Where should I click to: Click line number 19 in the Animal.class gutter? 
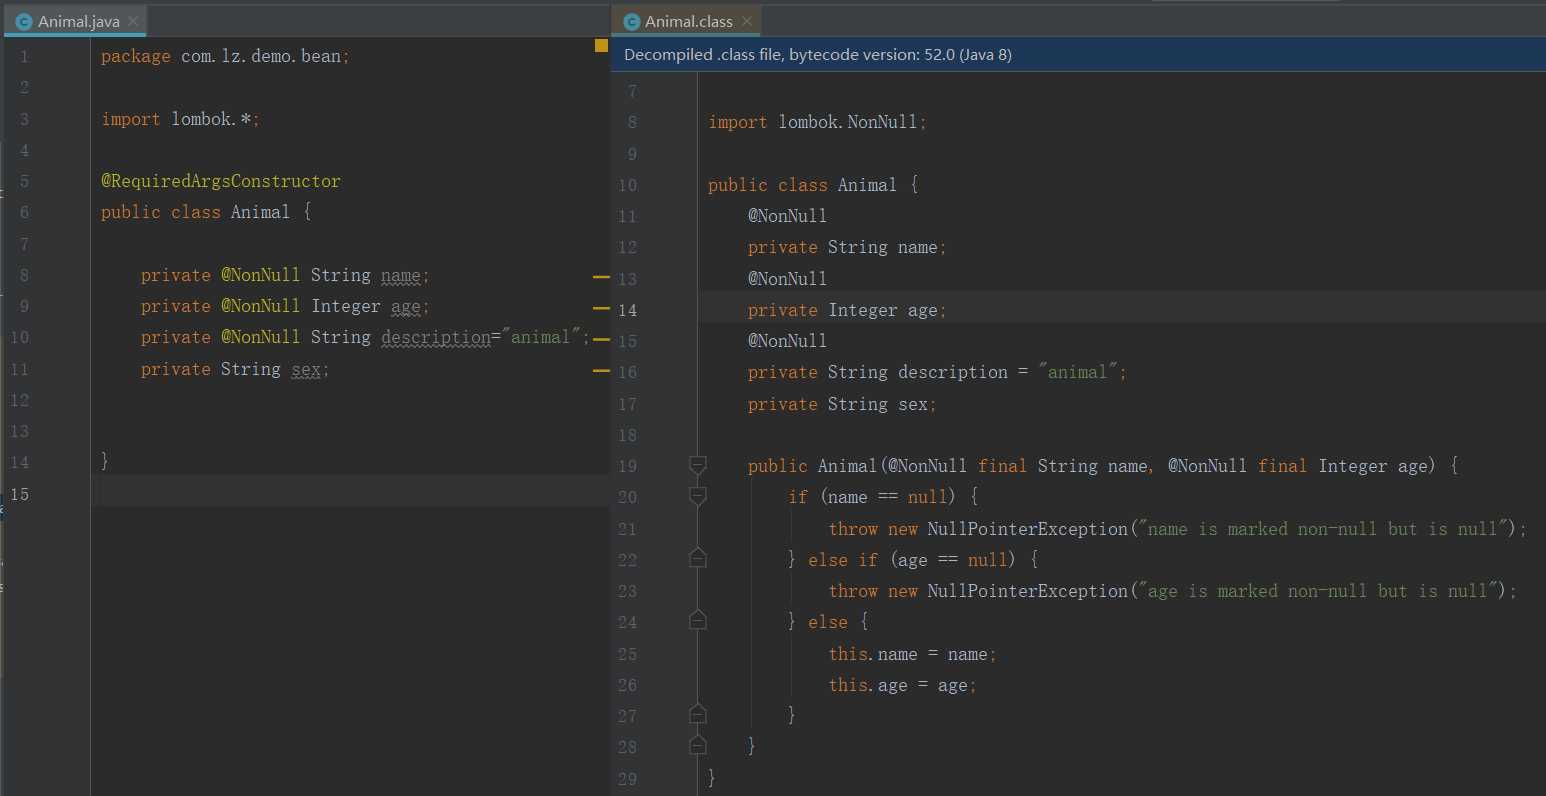[x=627, y=466]
